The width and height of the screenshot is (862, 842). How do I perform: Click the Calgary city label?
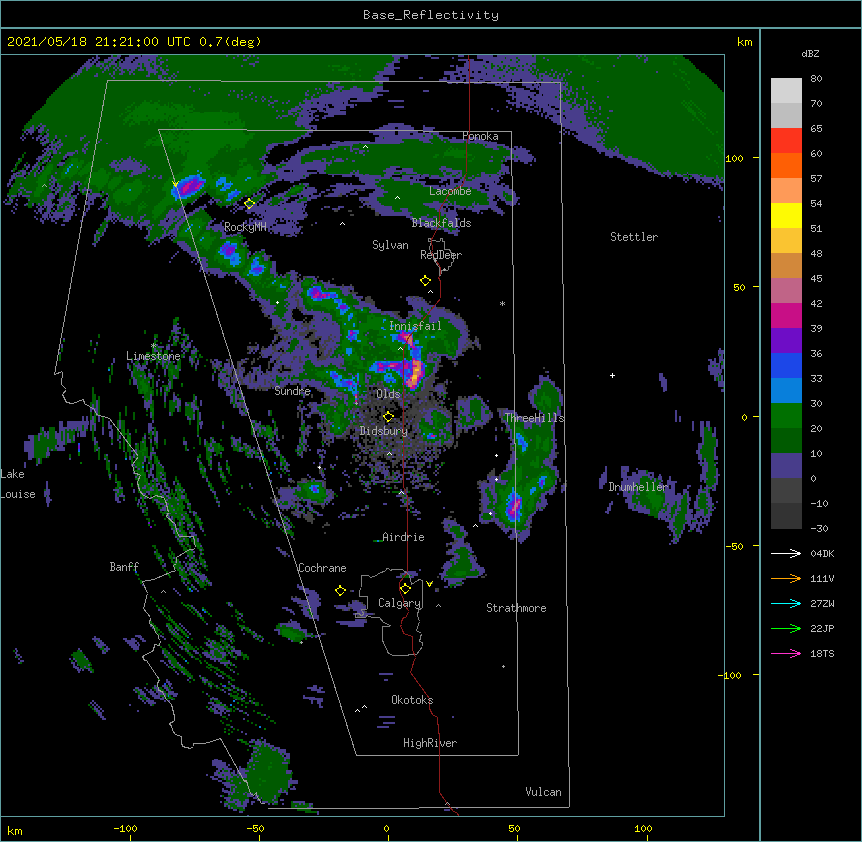pyautogui.click(x=400, y=603)
